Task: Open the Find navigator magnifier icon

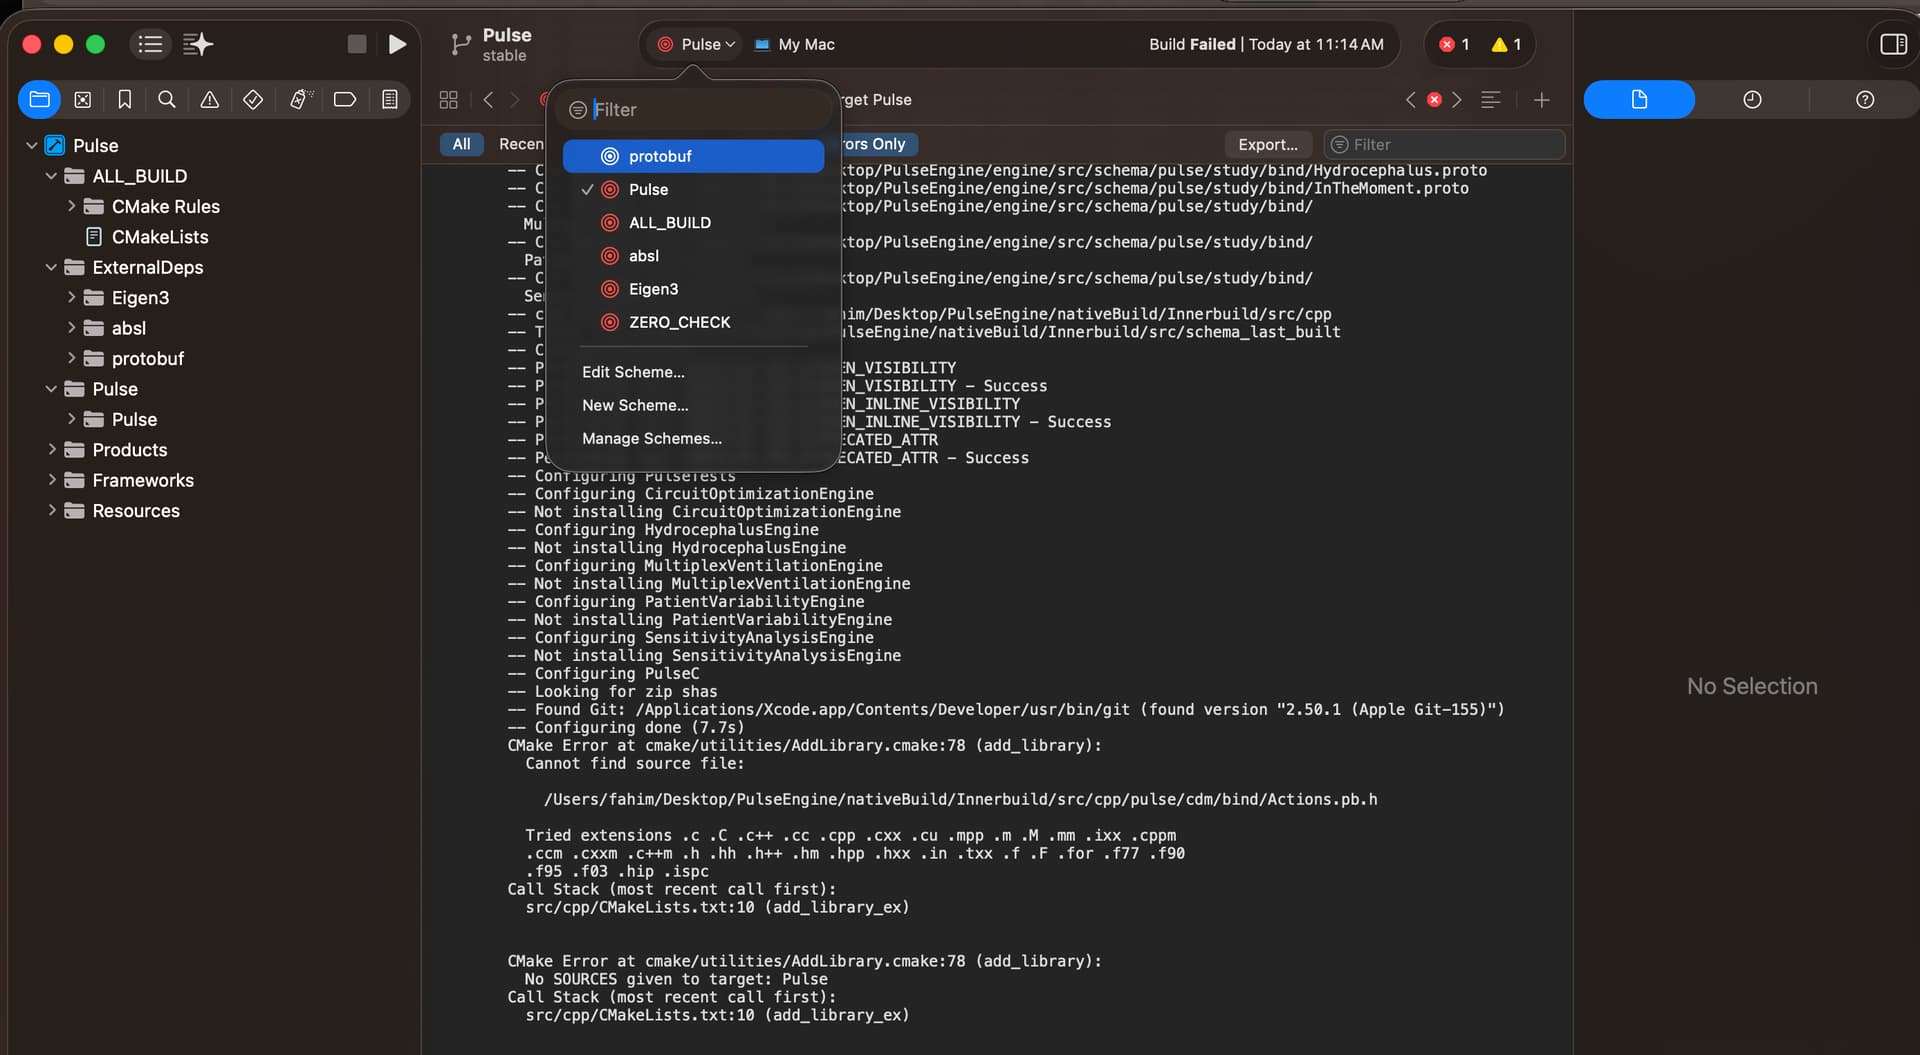Action: (167, 100)
